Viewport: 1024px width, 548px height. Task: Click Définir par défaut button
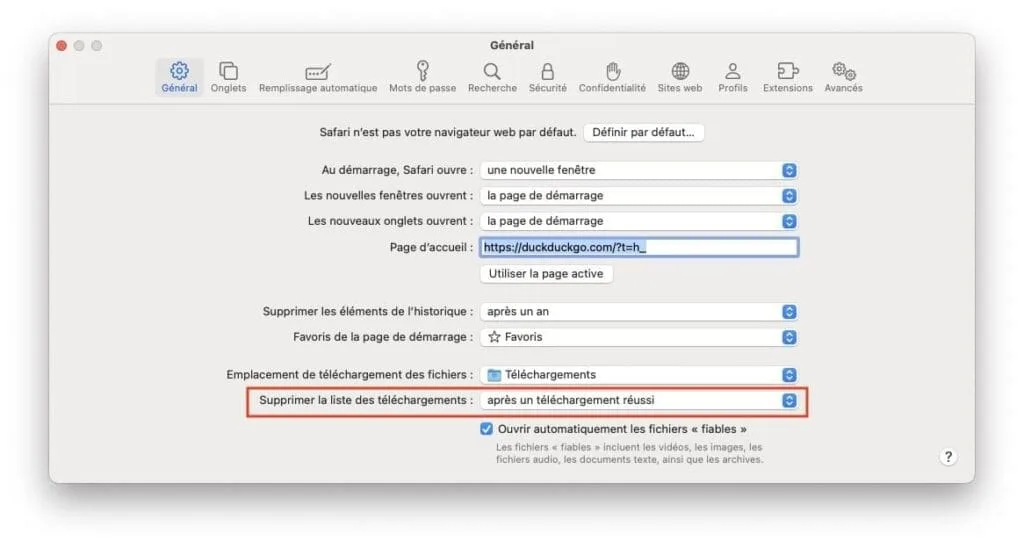click(x=643, y=132)
